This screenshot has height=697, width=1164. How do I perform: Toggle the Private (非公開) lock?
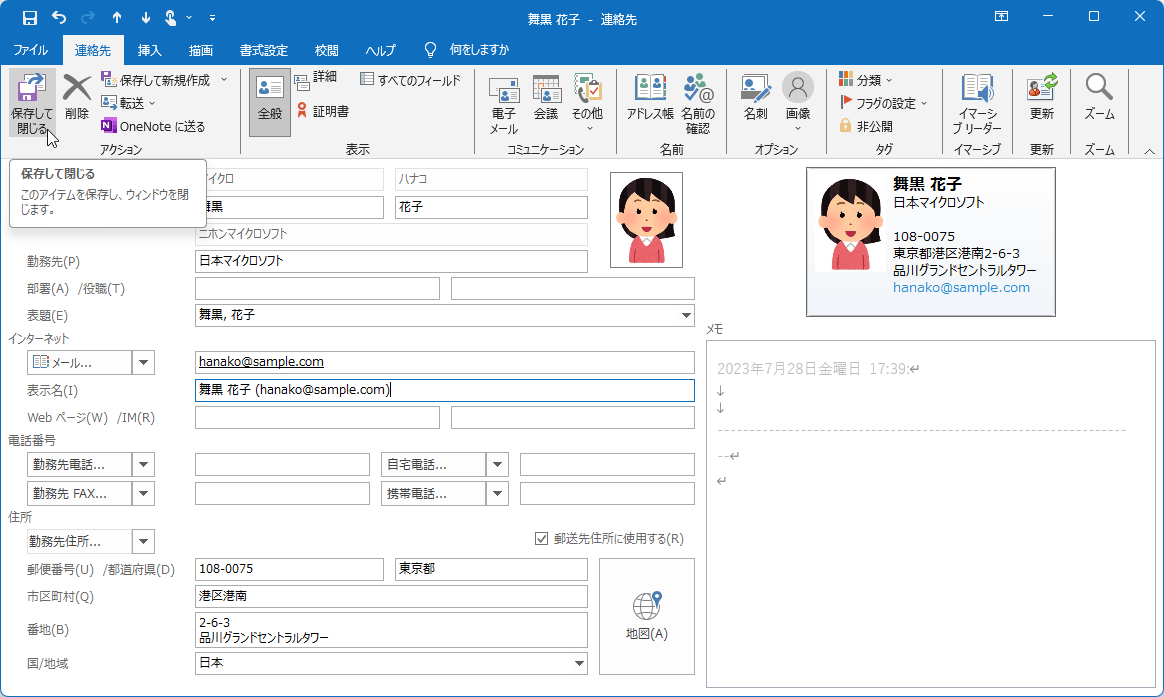866,126
